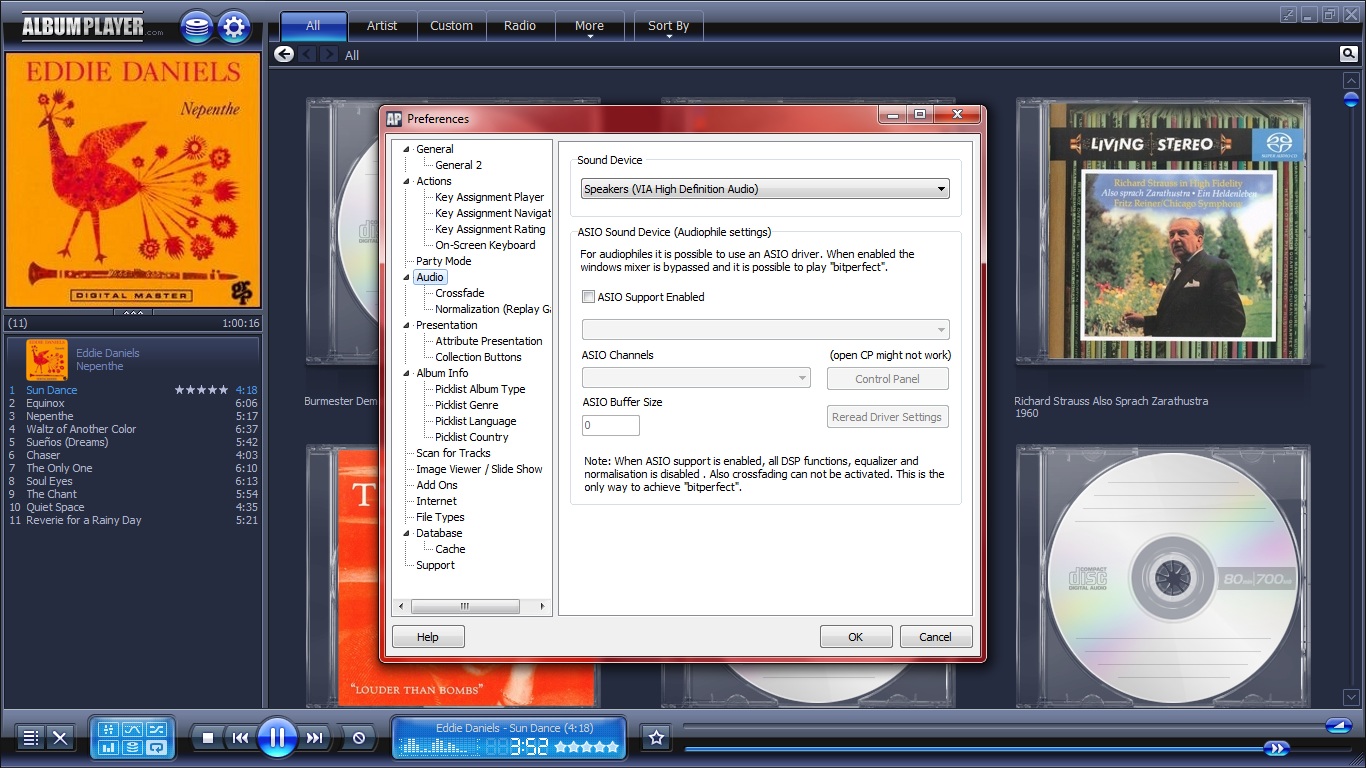Switch to the Artist tab
Screen dimensions: 1366x768
(382, 26)
